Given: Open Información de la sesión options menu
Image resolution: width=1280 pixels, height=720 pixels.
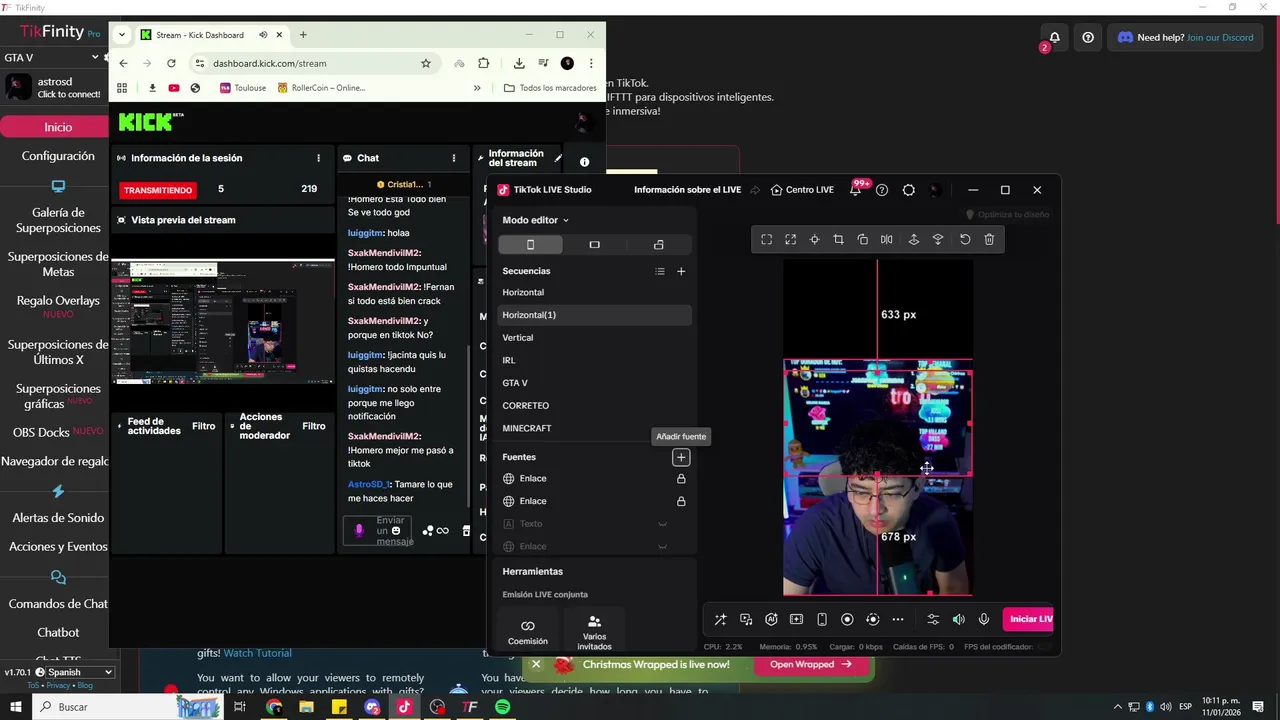Looking at the screenshot, I should point(319,158).
